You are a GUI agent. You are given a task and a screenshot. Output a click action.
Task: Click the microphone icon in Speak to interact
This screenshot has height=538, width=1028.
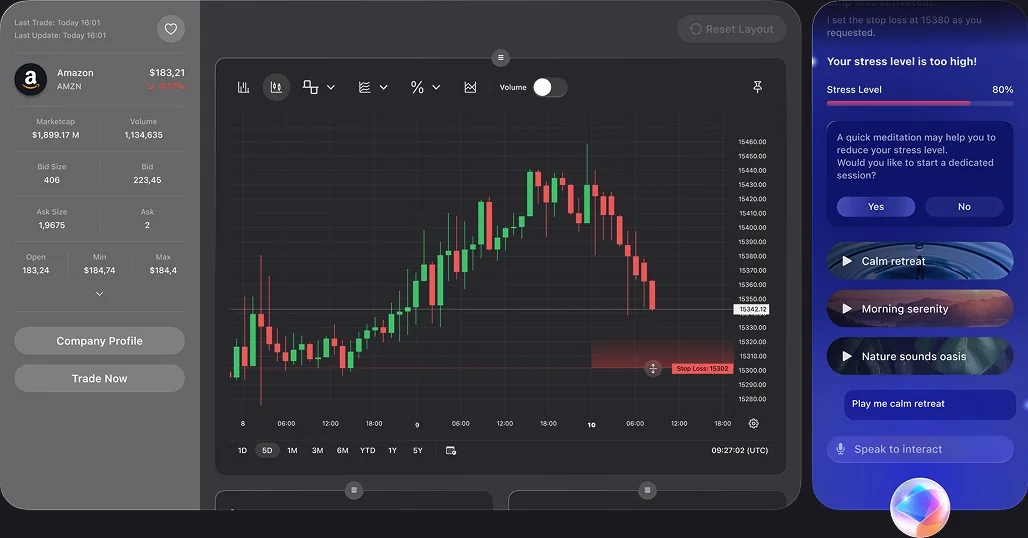(840, 449)
